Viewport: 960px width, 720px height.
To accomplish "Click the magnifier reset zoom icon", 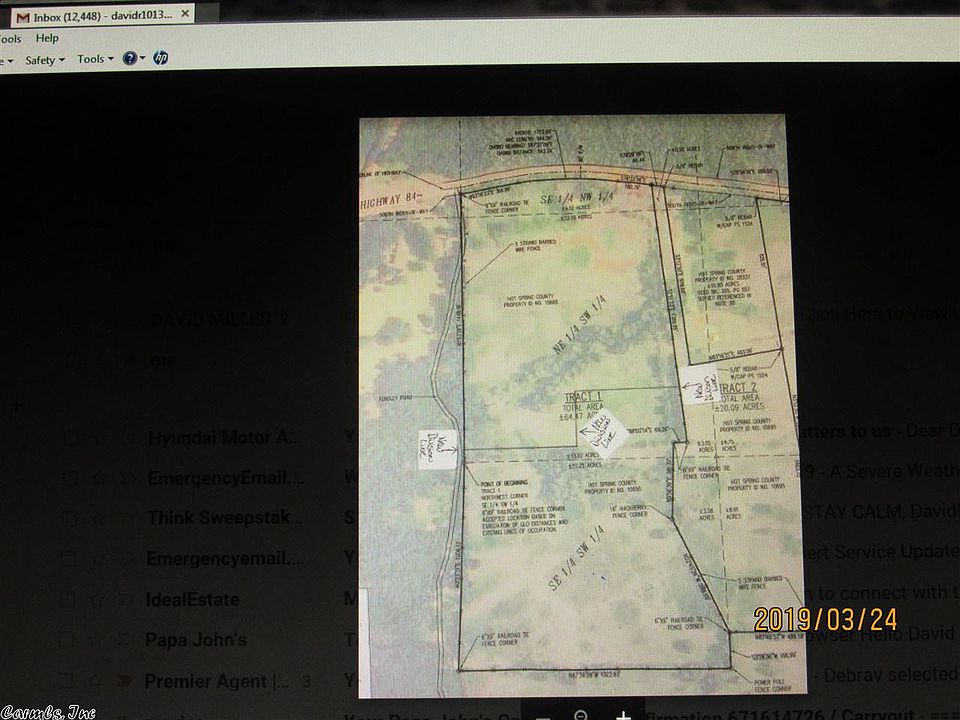I will [x=581, y=716].
